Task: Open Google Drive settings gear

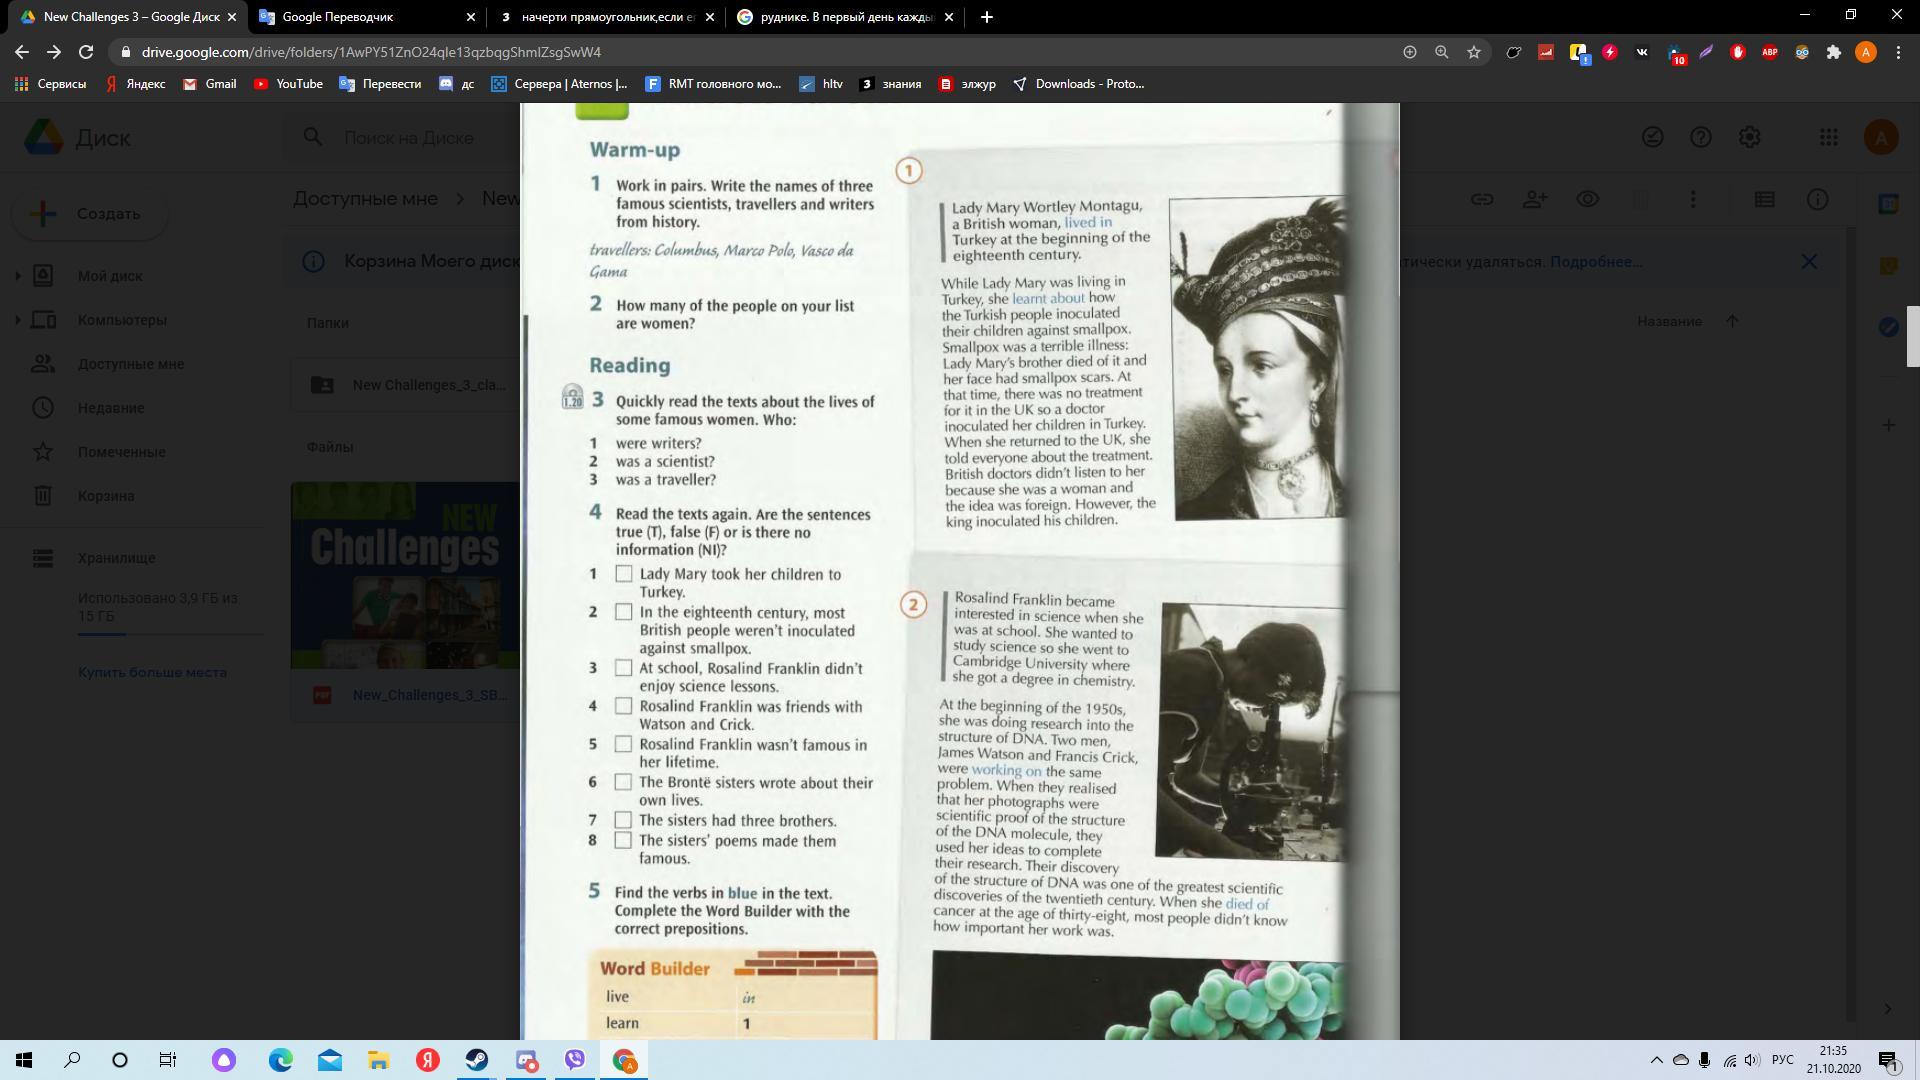Action: 1749,138
